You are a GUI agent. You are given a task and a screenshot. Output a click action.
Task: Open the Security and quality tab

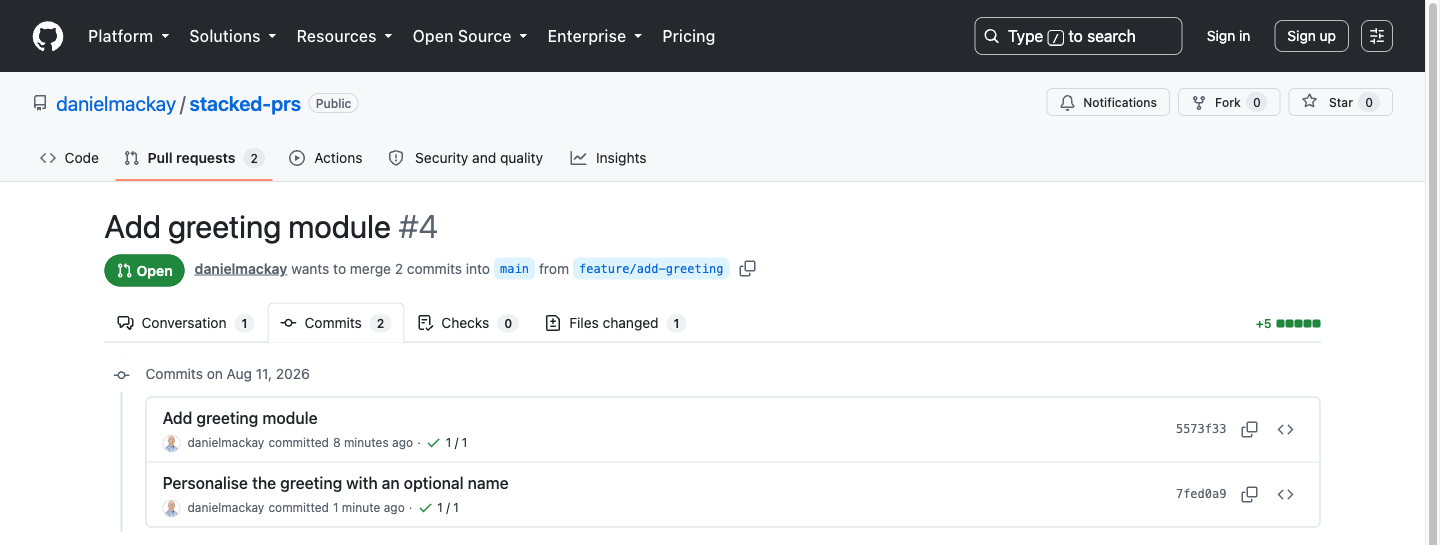pos(466,158)
